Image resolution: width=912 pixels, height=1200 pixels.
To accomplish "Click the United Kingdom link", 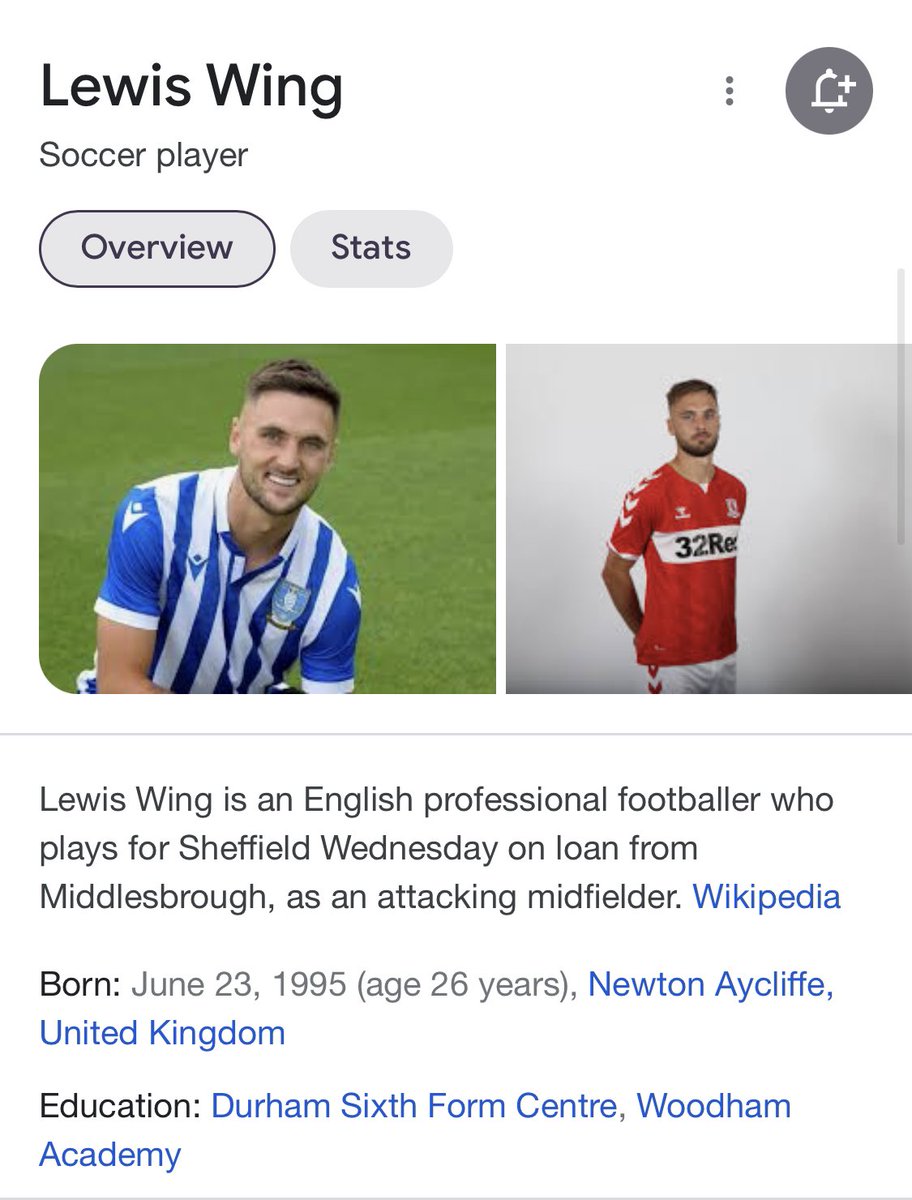I will (x=162, y=1032).
